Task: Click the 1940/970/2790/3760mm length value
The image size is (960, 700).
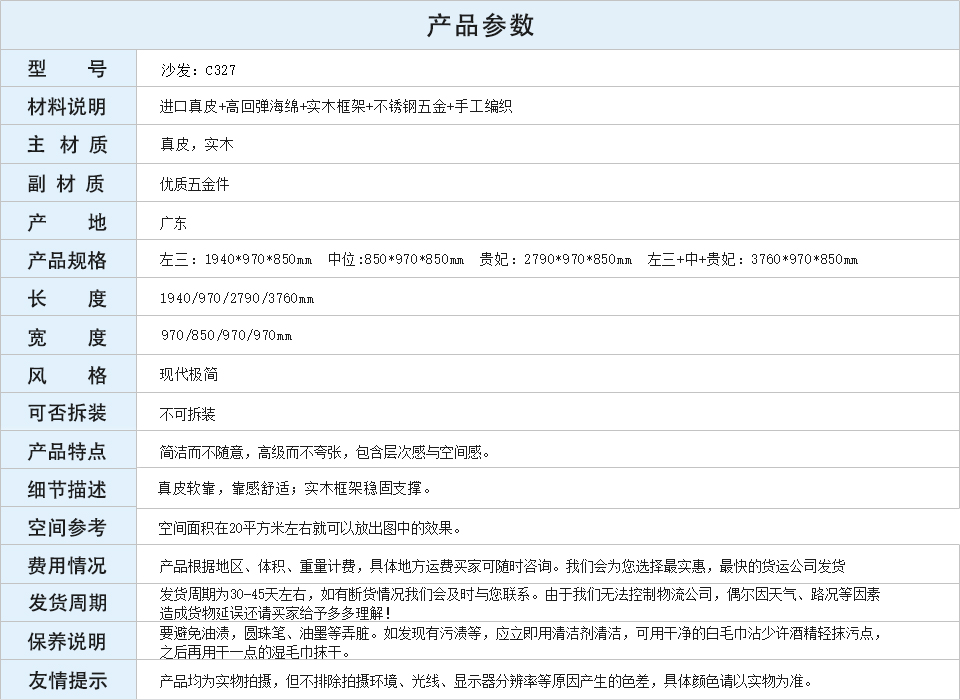Action: pos(237,298)
